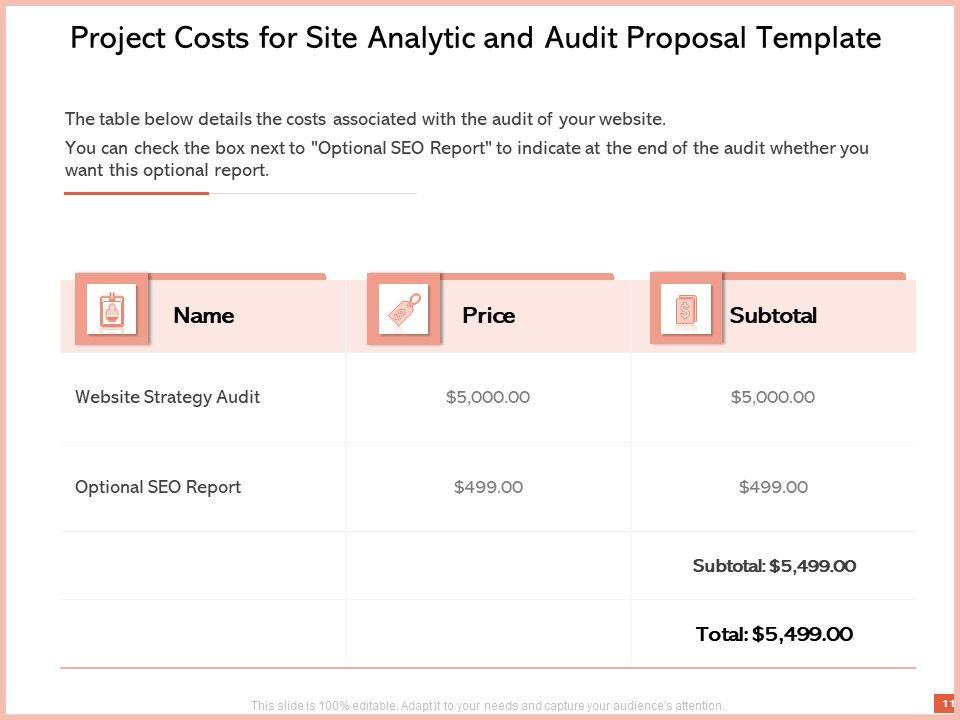Click the slide number 11 badge

pos(946,704)
